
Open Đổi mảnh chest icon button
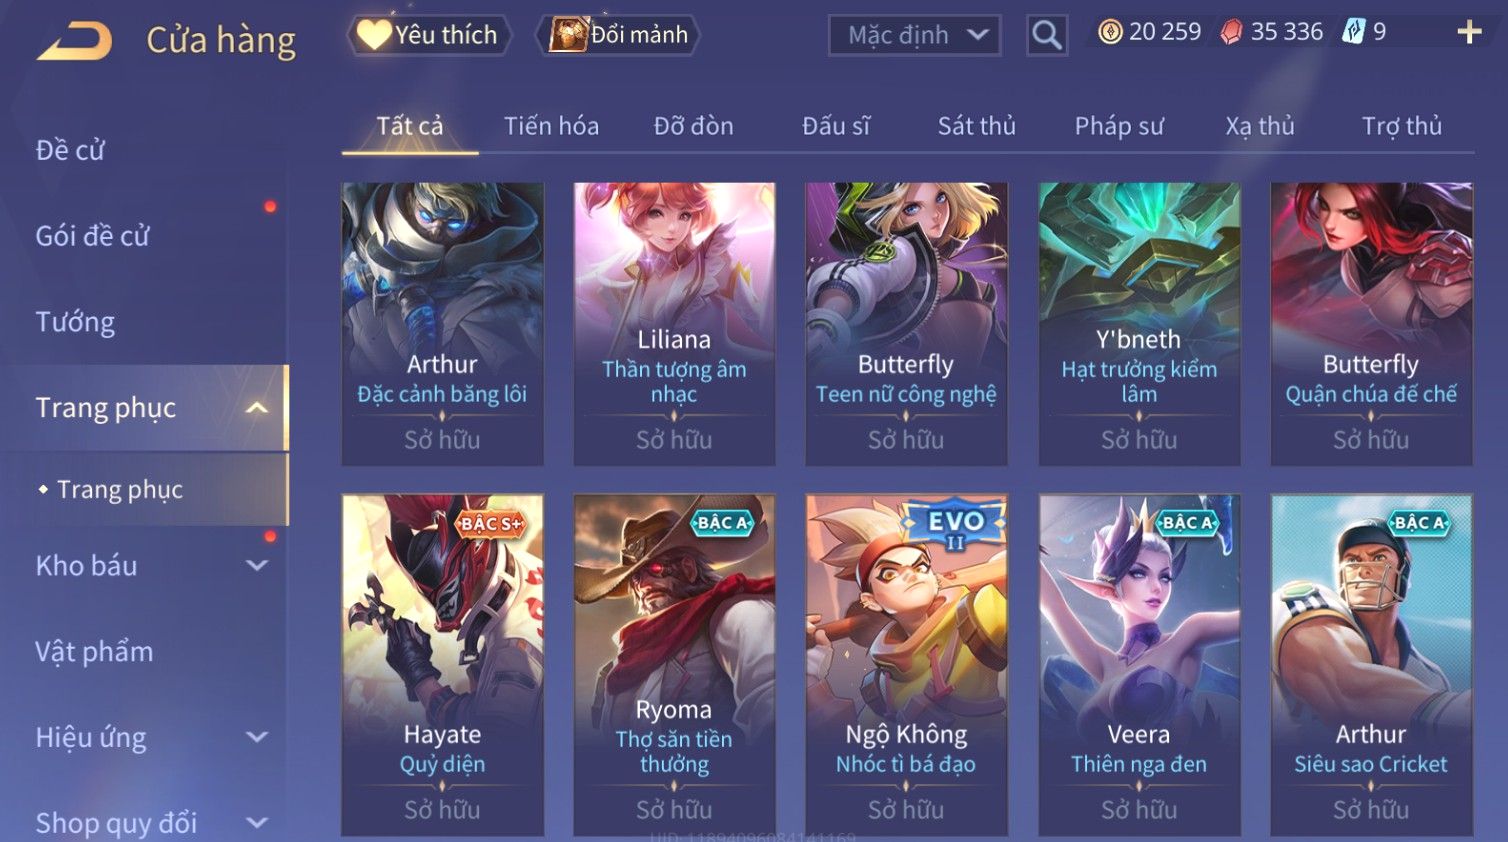pos(618,35)
